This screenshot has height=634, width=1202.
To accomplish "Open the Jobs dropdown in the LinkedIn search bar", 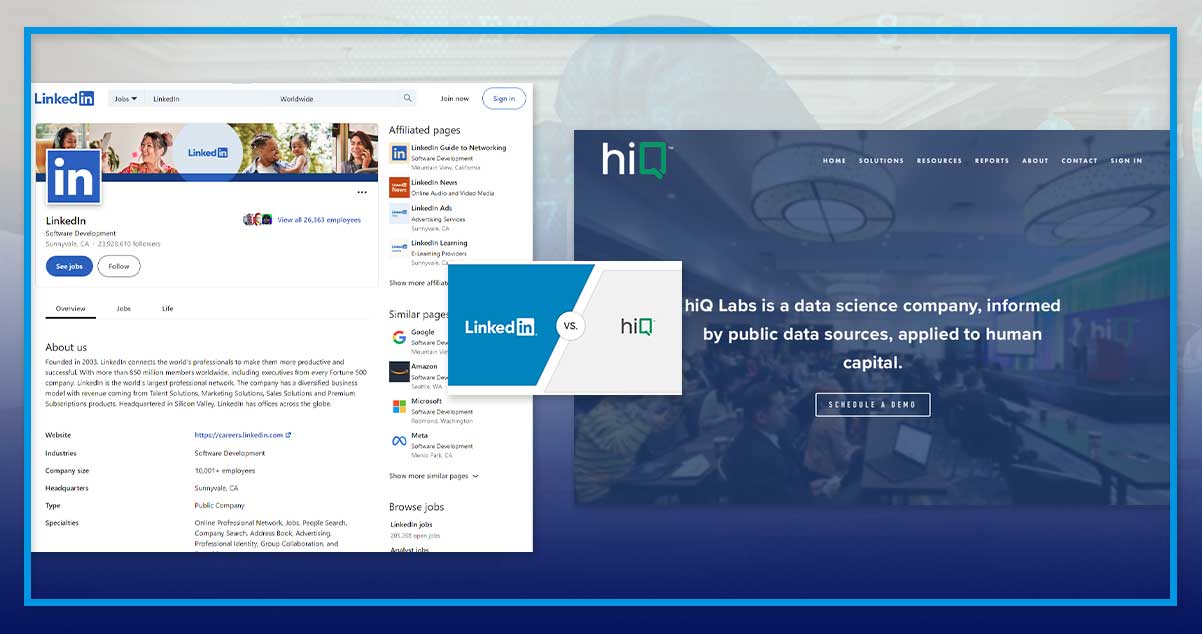I will pyautogui.click(x=126, y=99).
